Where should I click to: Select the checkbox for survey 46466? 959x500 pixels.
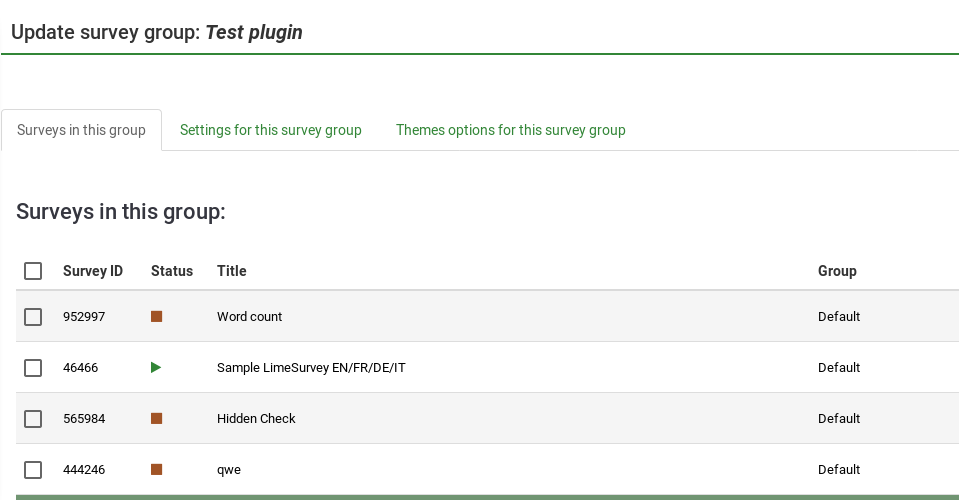(33, 368)
